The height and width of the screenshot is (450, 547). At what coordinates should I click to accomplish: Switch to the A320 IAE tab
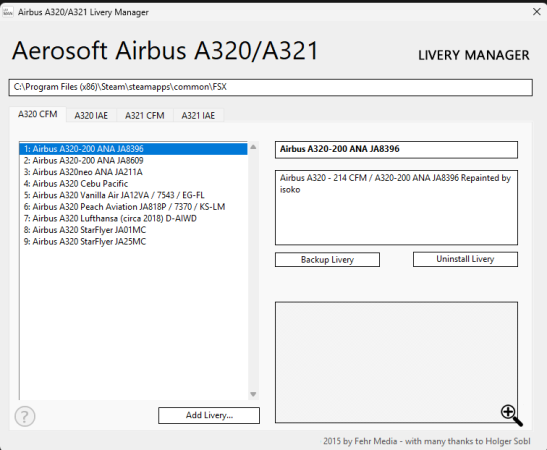click(91, 115)
